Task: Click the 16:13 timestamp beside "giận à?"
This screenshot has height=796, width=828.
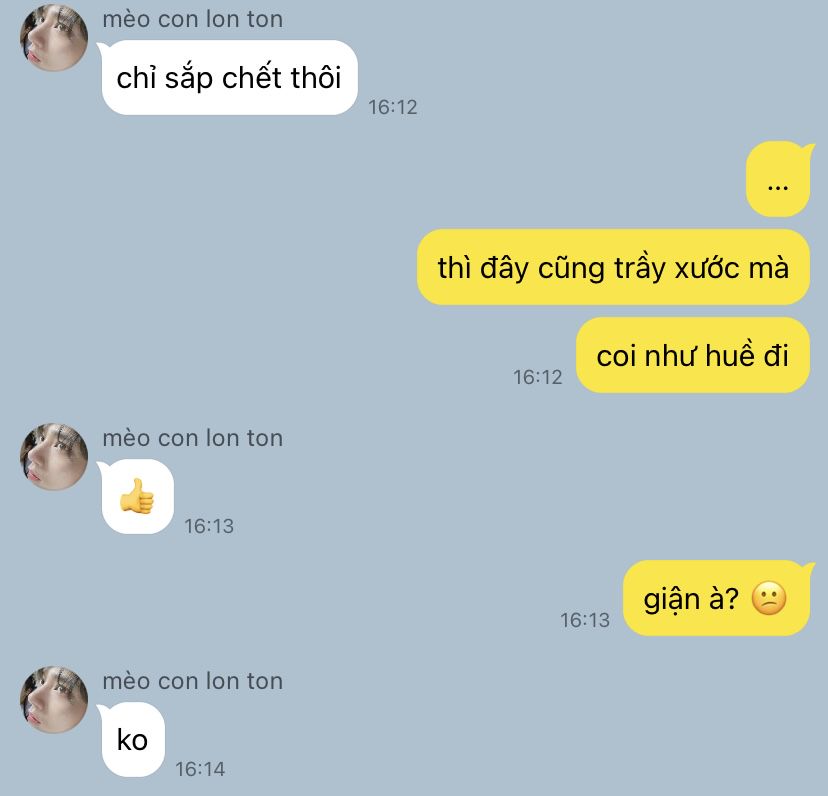Action: [x=585, y=620]
